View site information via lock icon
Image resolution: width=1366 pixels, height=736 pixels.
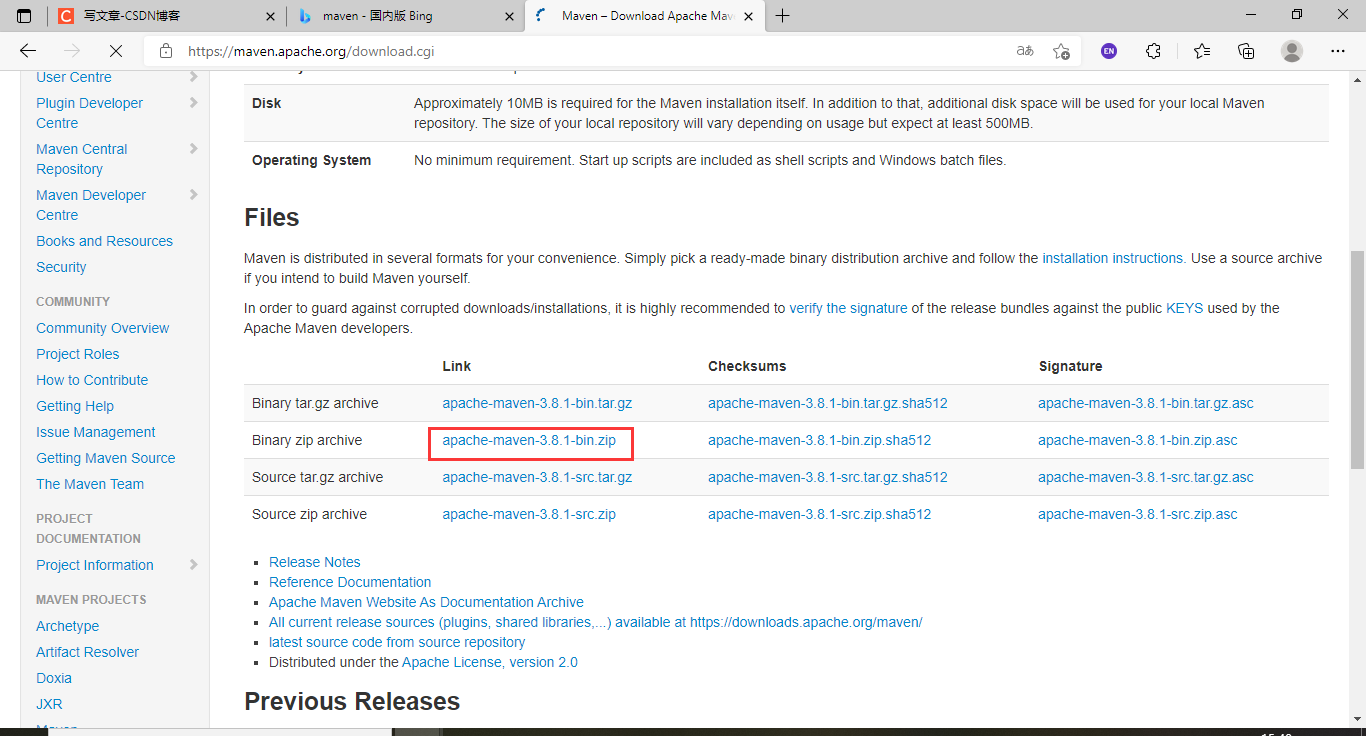click(x=166, y=51)
